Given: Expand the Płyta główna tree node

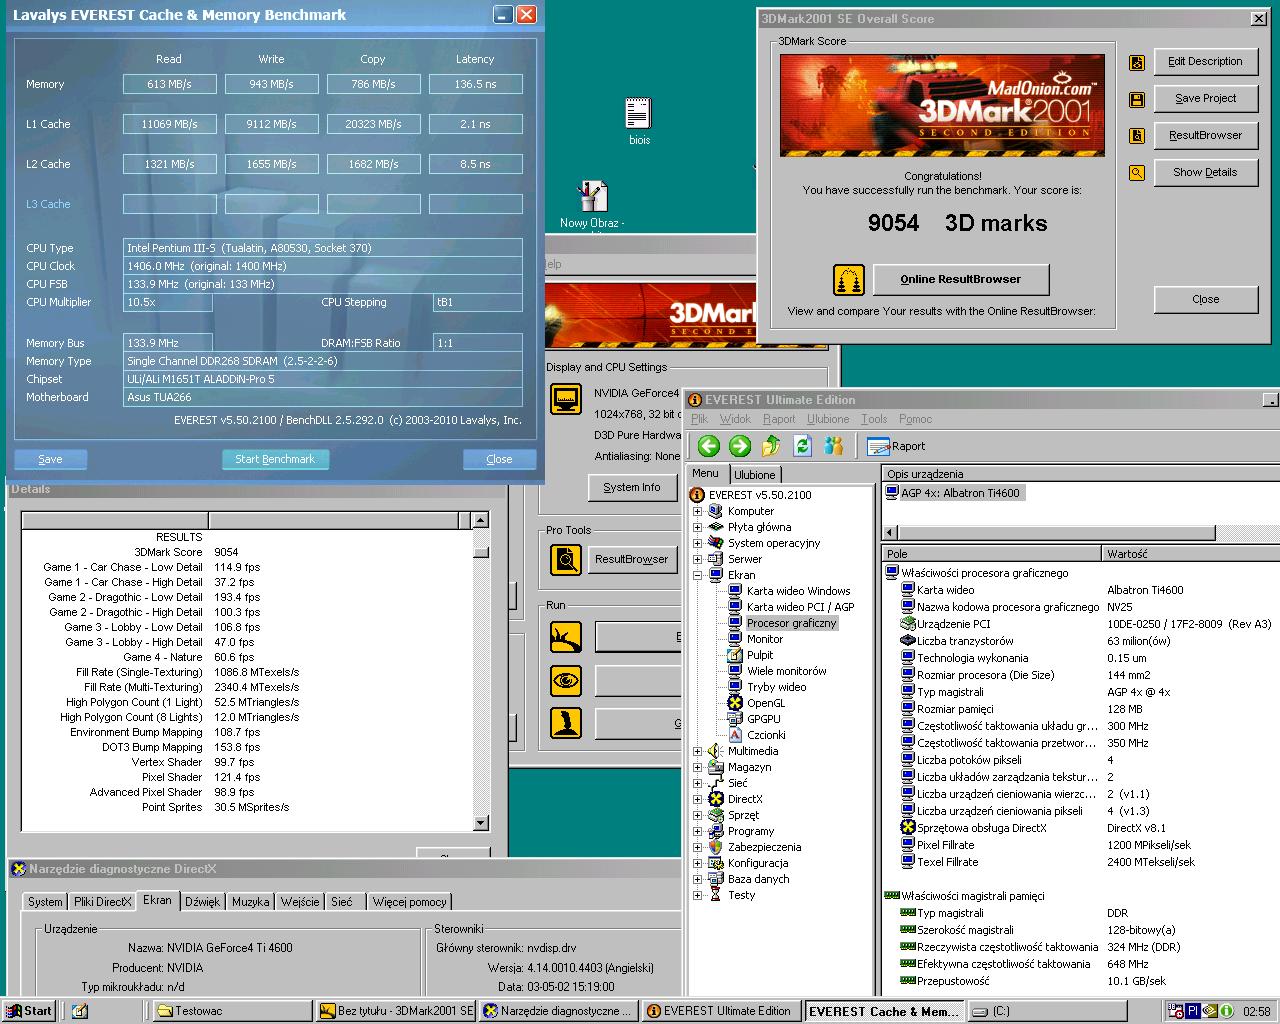Looking at the screenshot, I should pyautogui.click(x=697, y=527).
